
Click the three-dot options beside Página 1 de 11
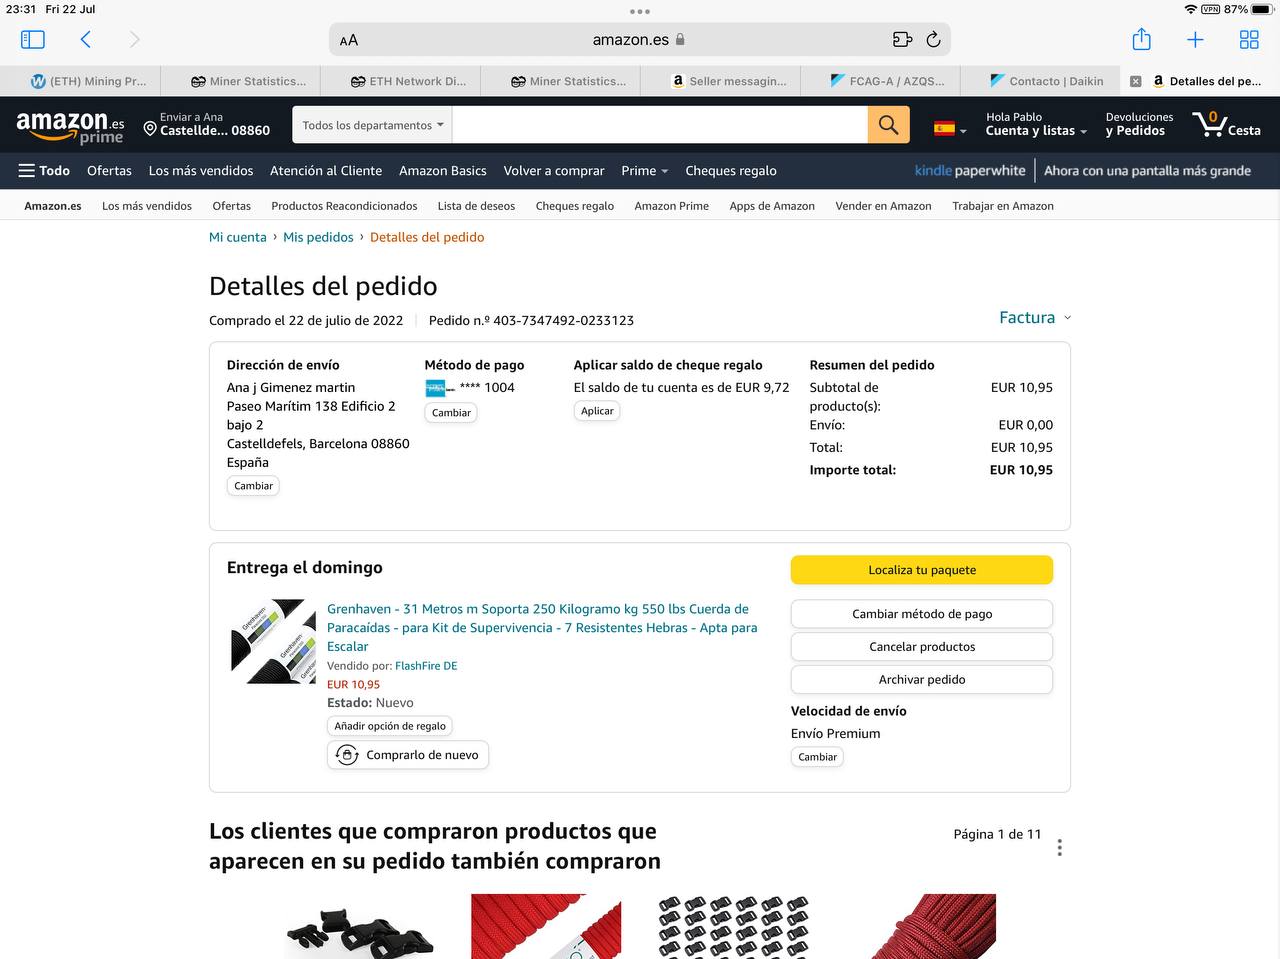1059,847
